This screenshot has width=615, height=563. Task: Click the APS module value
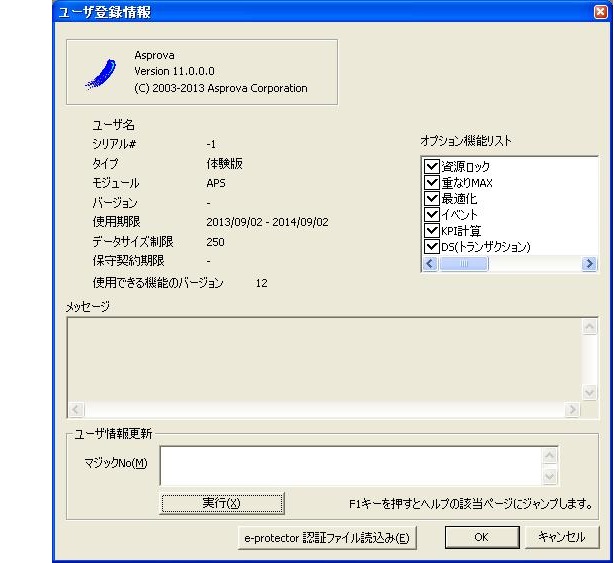[x=216, y=183]
